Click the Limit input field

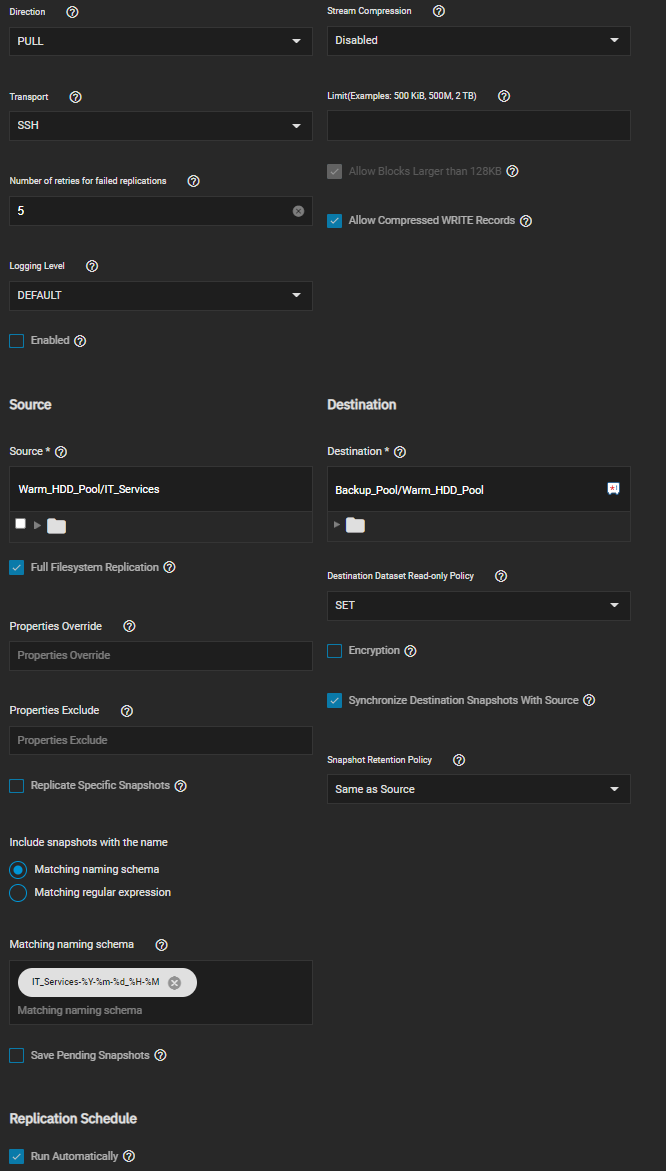479,125
